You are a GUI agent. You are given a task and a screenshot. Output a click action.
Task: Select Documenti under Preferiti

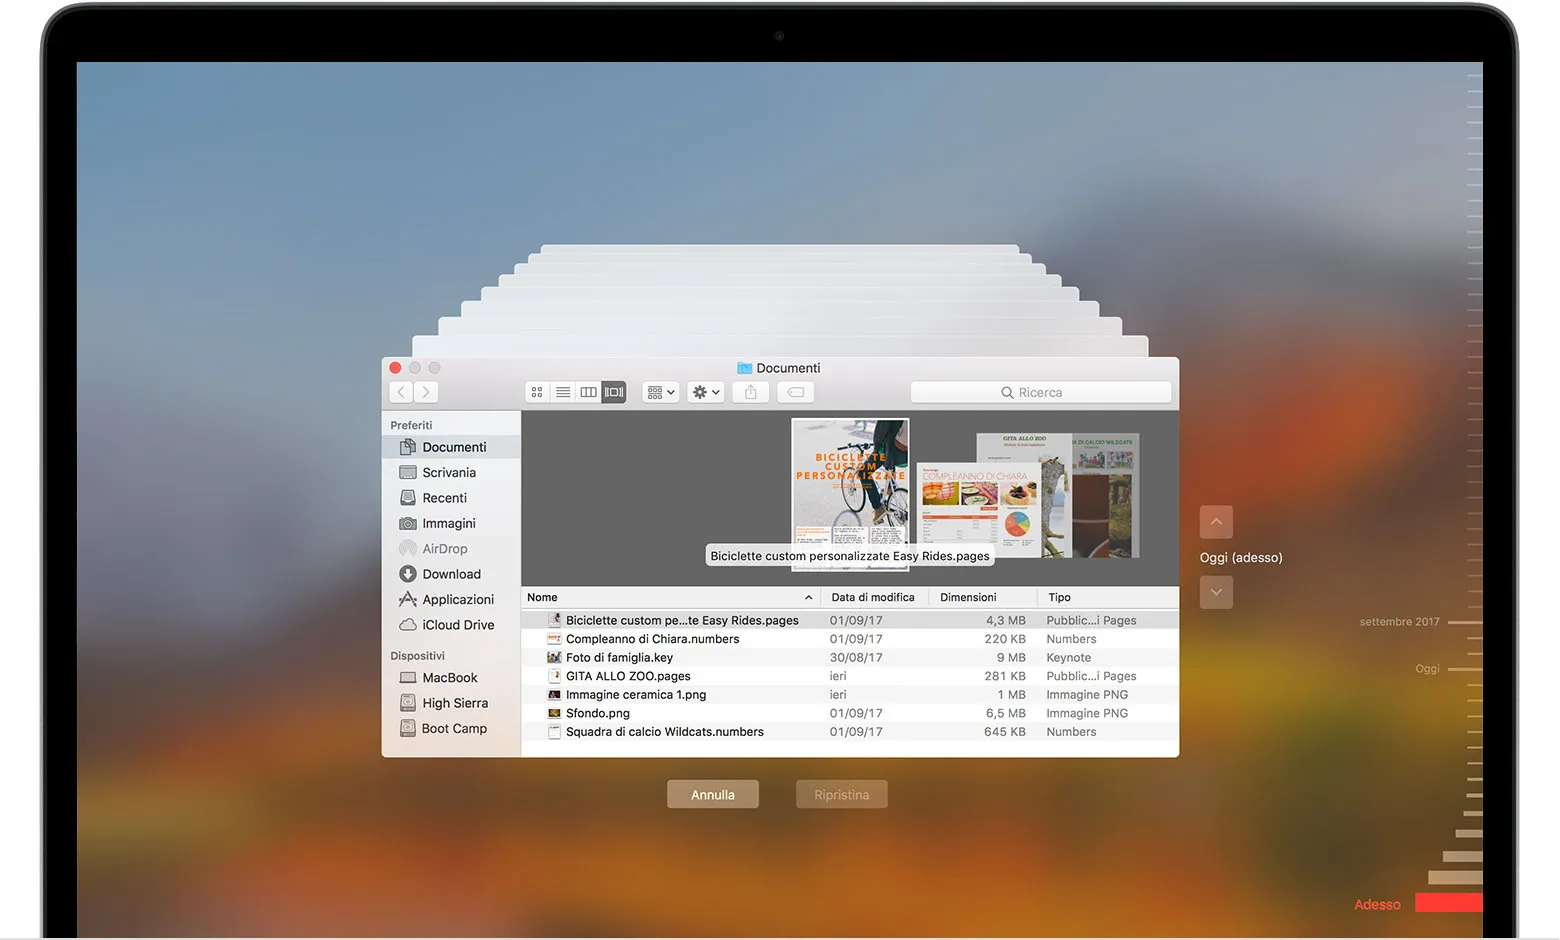click(455, 447)
